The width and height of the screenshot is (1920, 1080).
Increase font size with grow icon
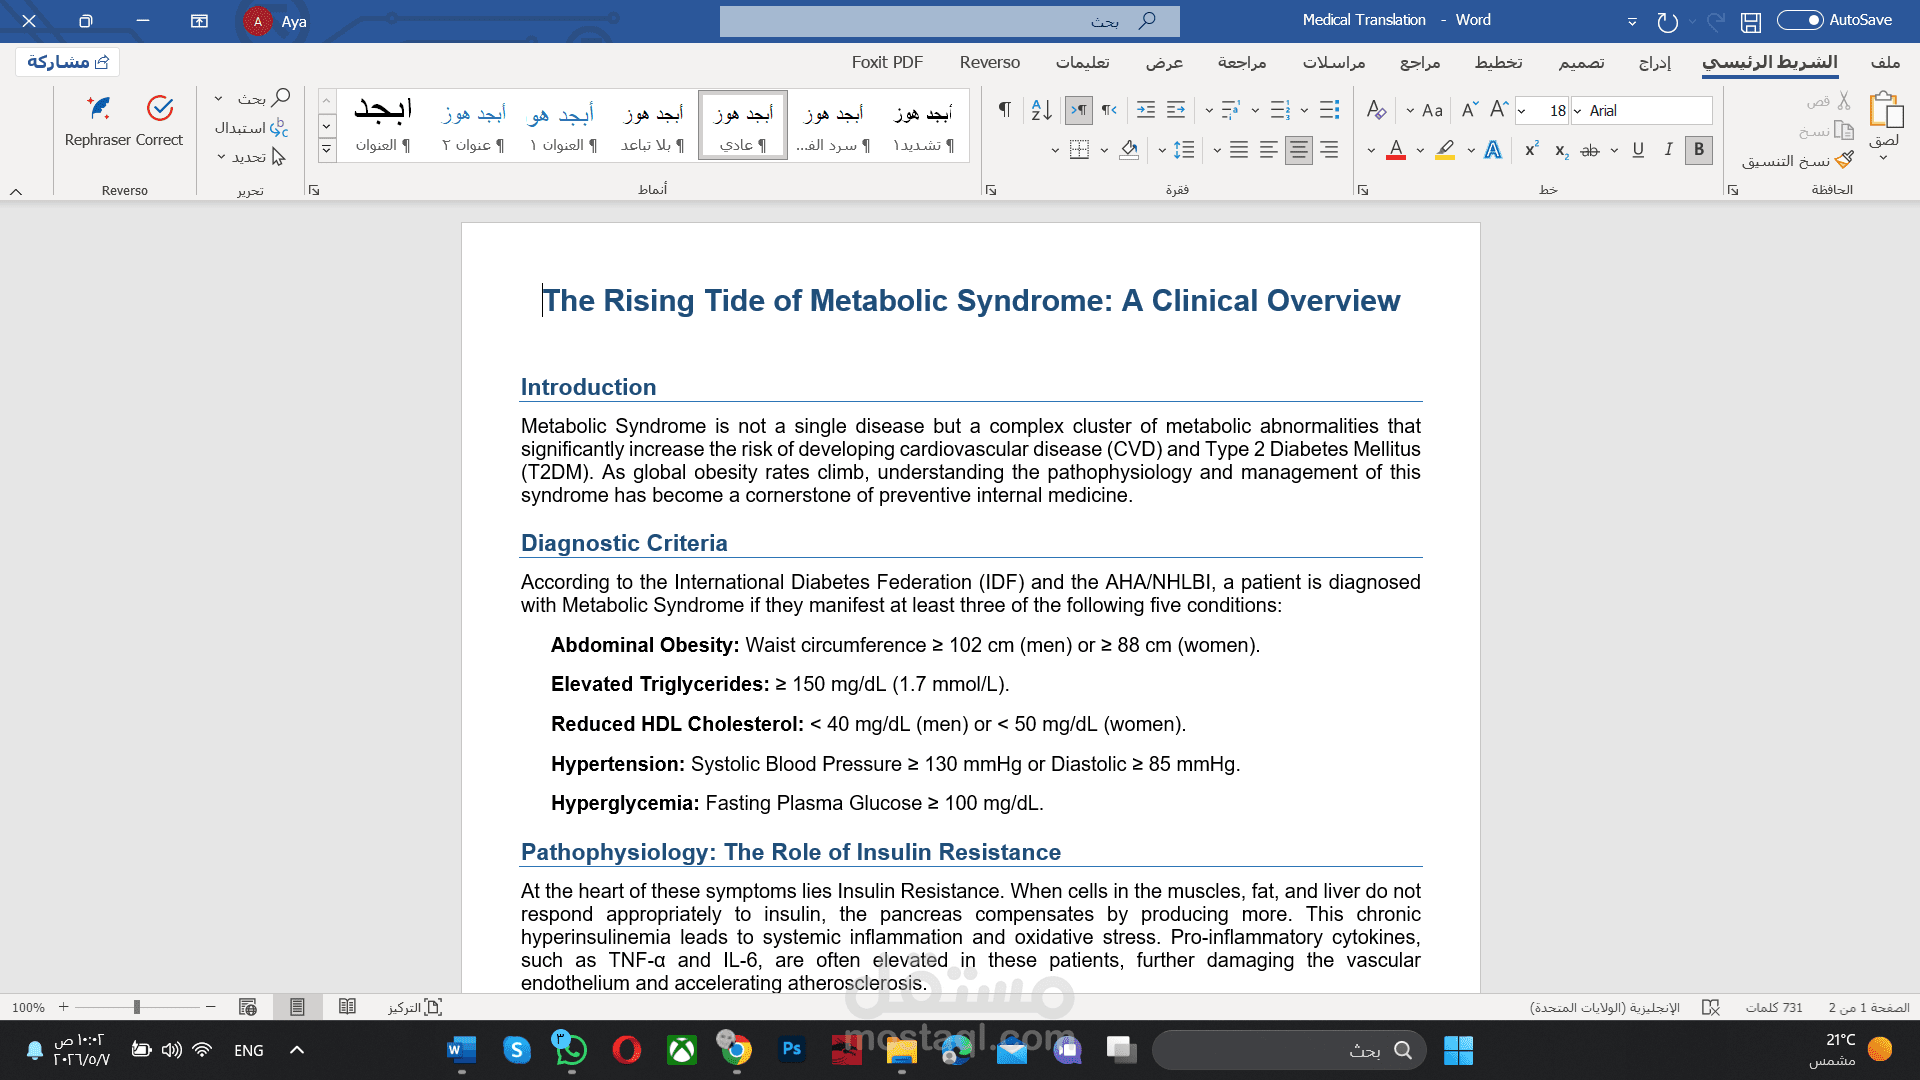[x=1499, y=110]
